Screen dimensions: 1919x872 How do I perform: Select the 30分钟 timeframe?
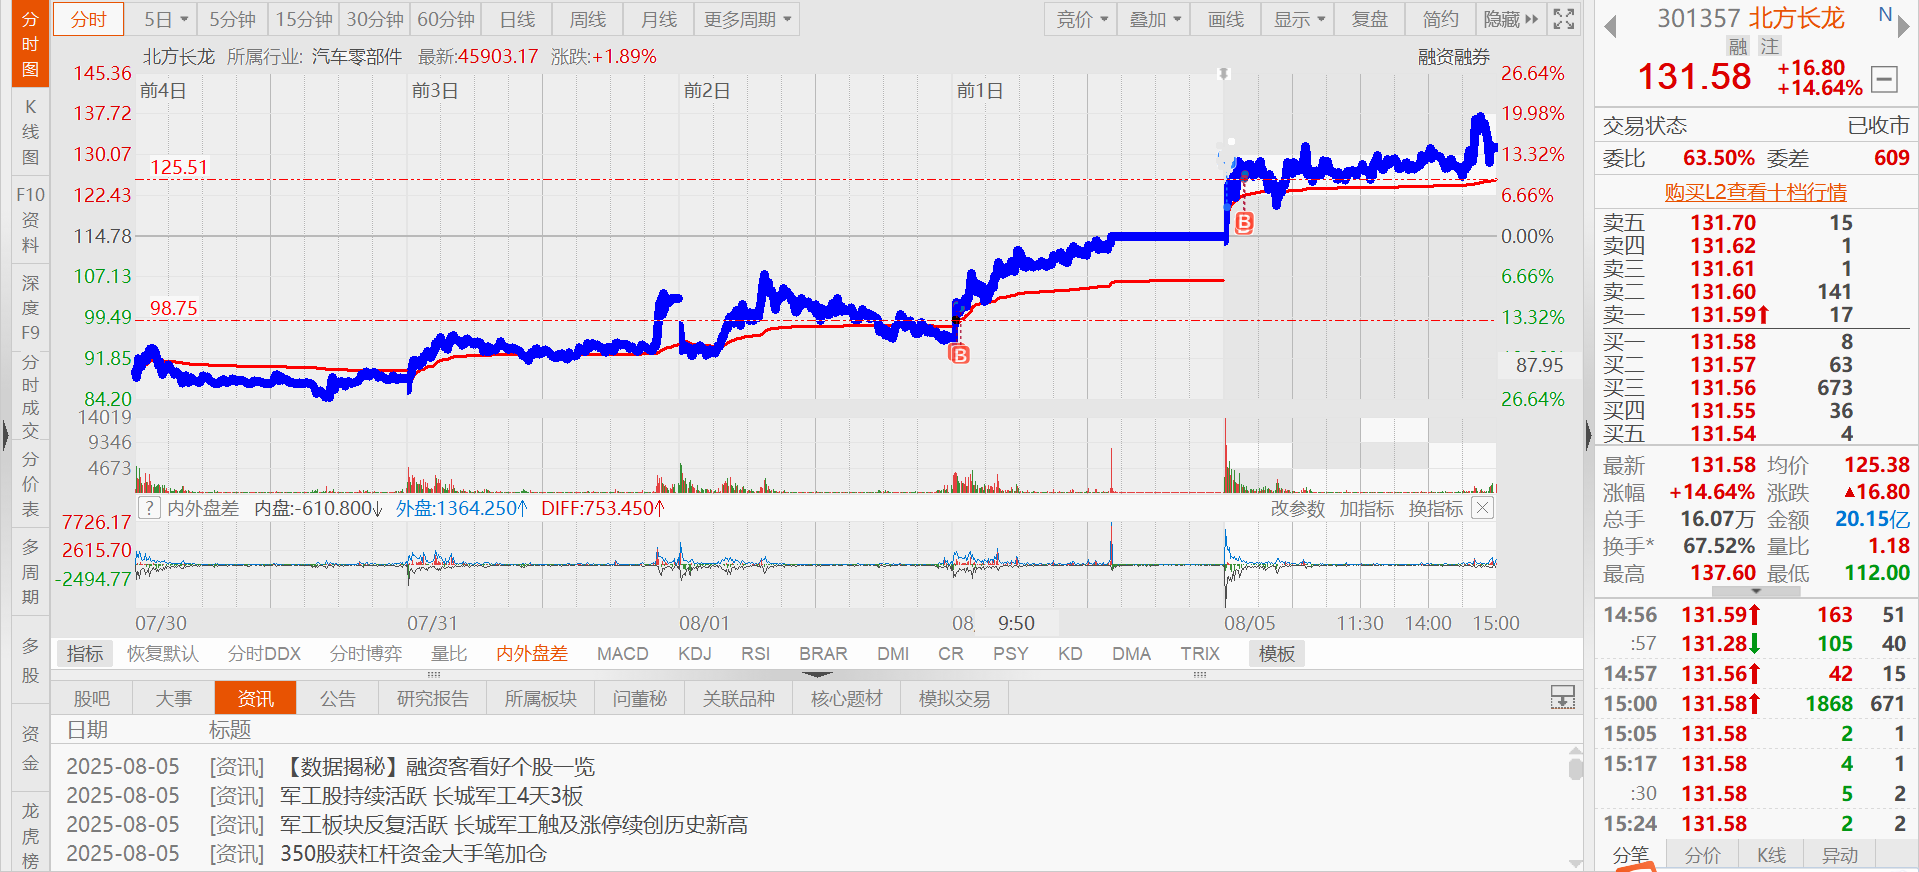point(375,19)
